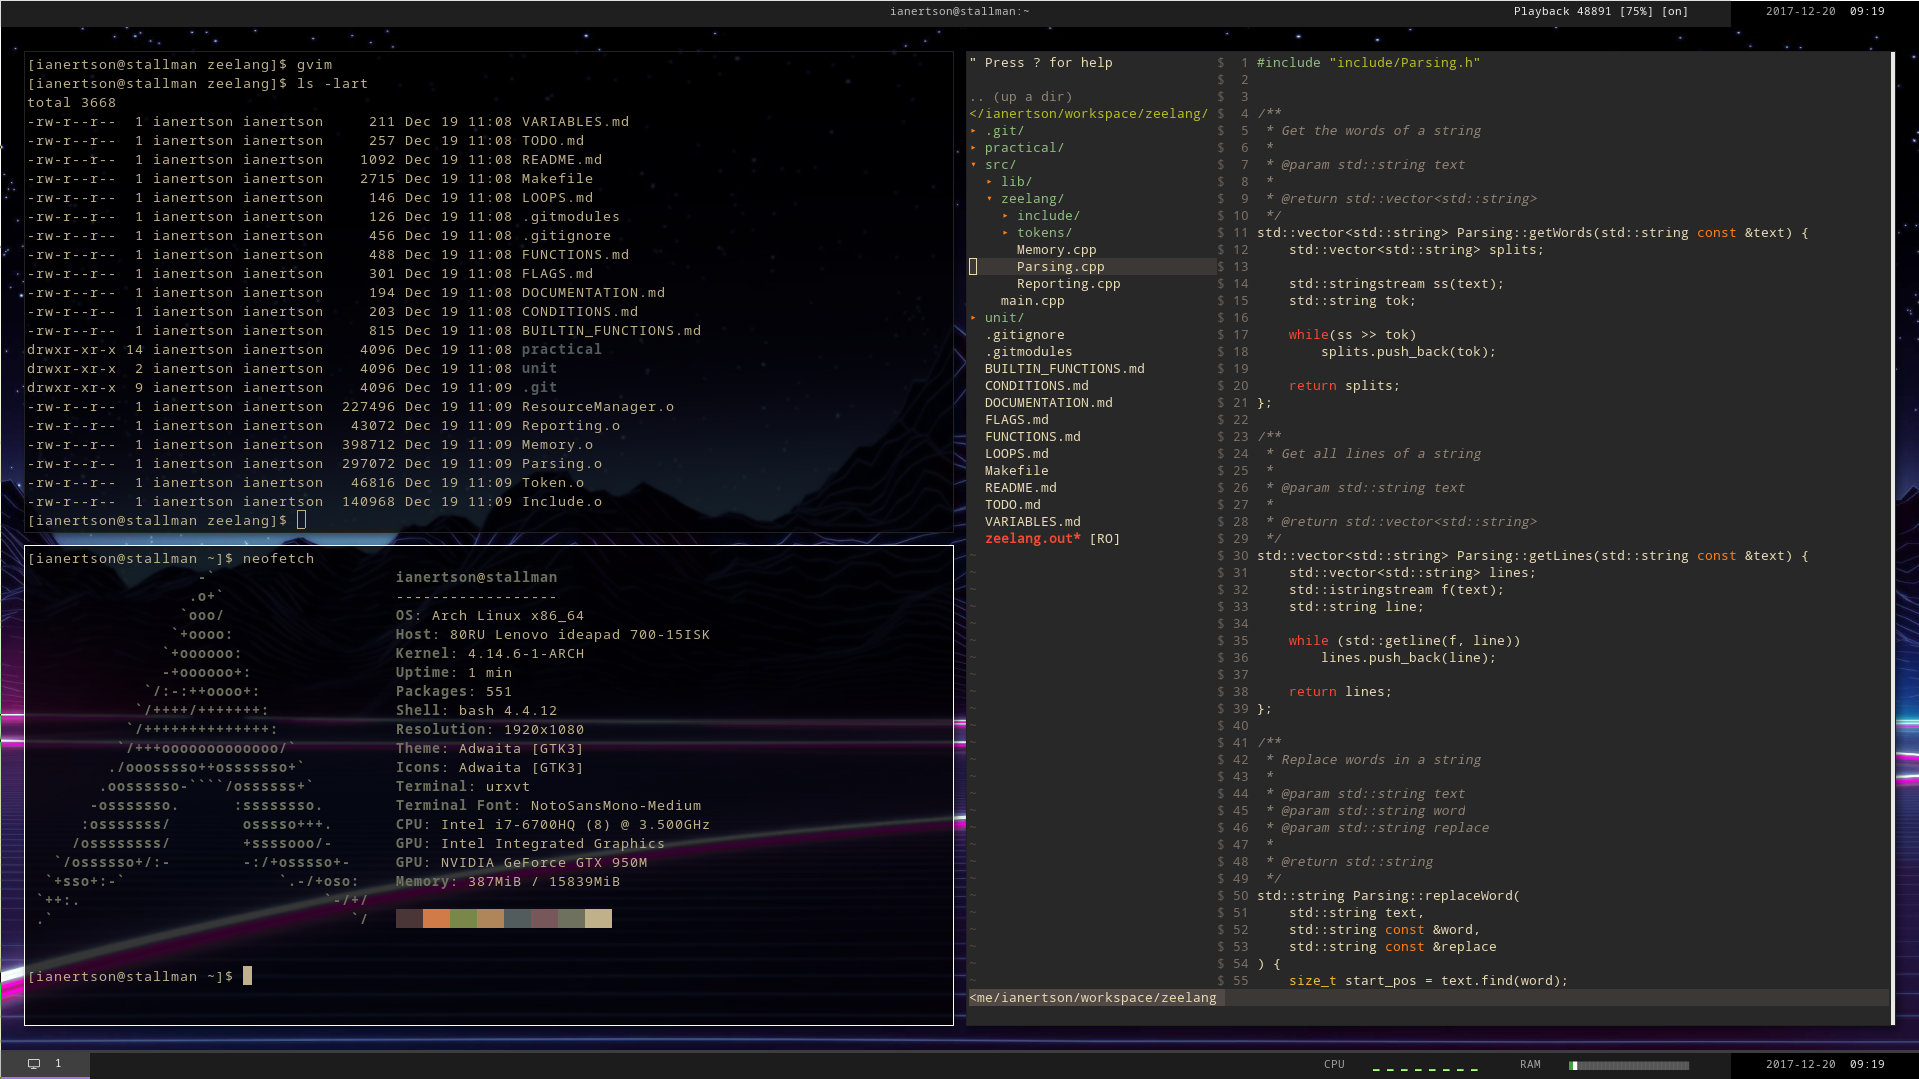Viewport: 1919px width, 1079px height.
Task: Expand the .git/ folder arrow
Action: tap(973, 131)
